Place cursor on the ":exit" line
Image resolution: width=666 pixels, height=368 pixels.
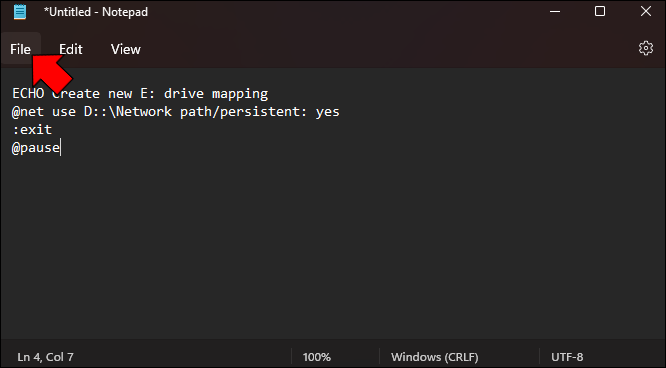pyautogui.click(x=32, y=130)
